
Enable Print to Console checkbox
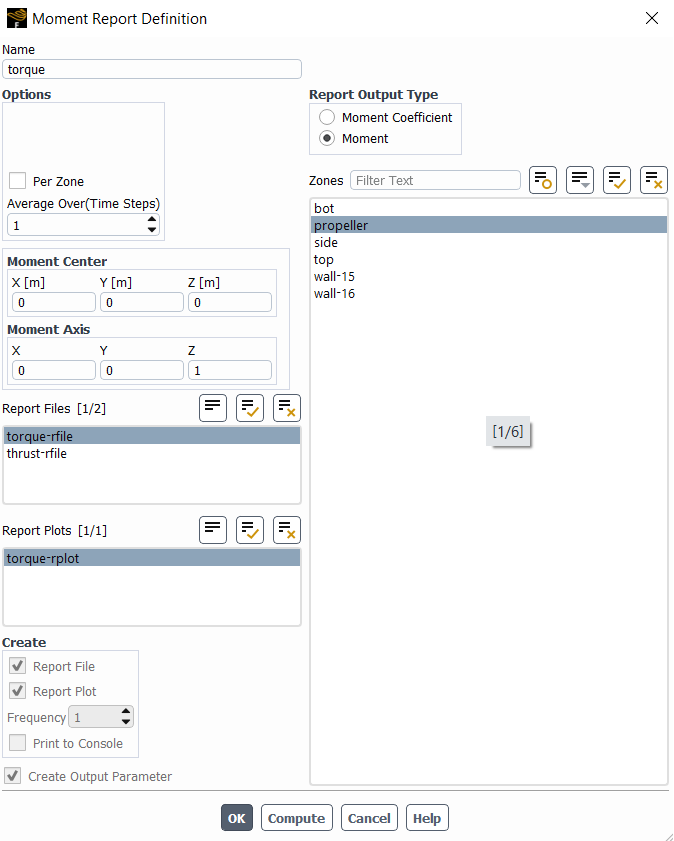(x=17, y=743)
